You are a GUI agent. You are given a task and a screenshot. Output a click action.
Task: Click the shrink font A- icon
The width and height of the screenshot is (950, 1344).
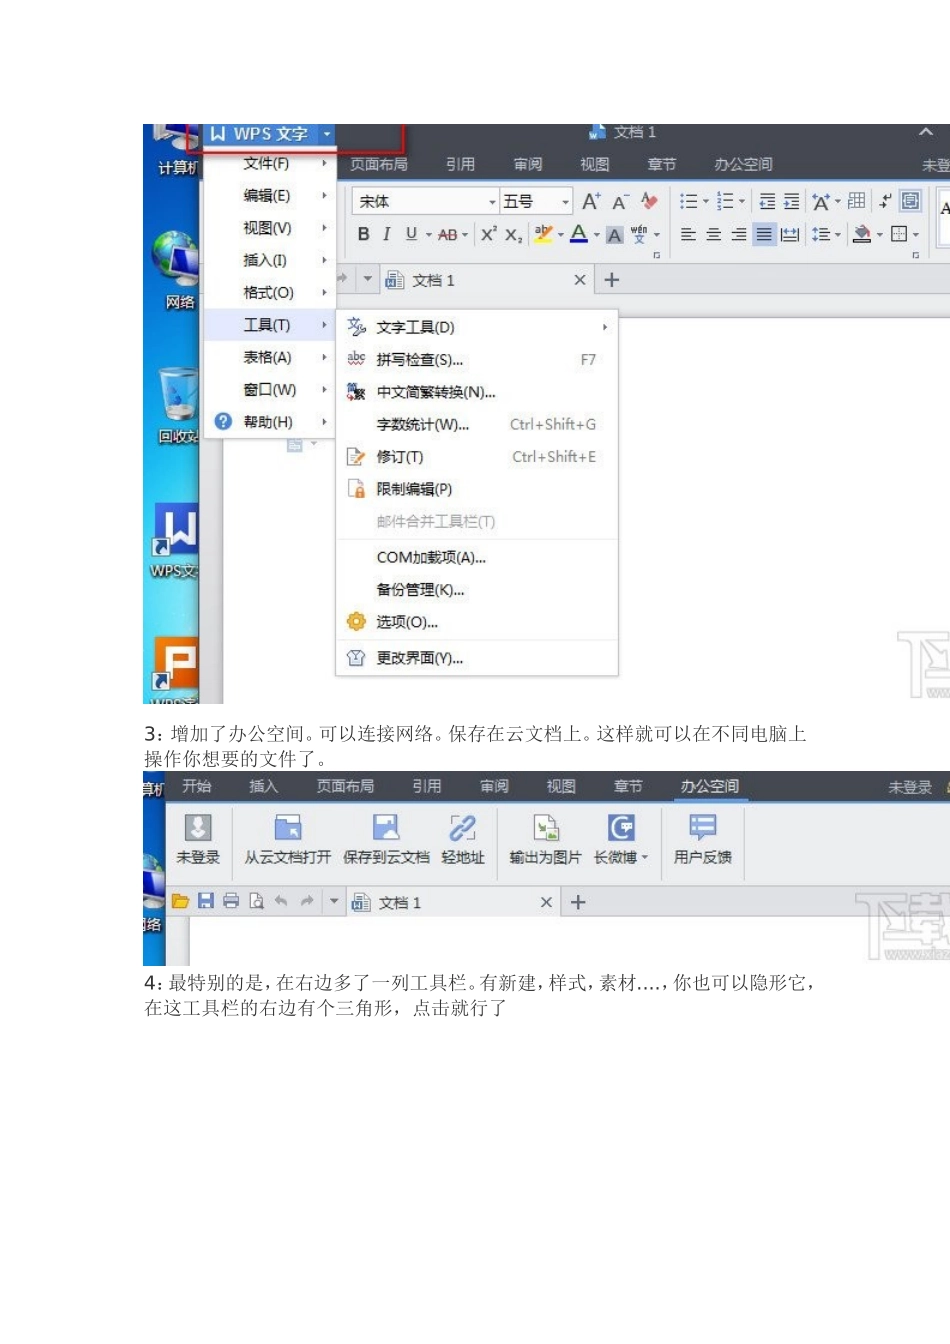click(x=620, y=202)
